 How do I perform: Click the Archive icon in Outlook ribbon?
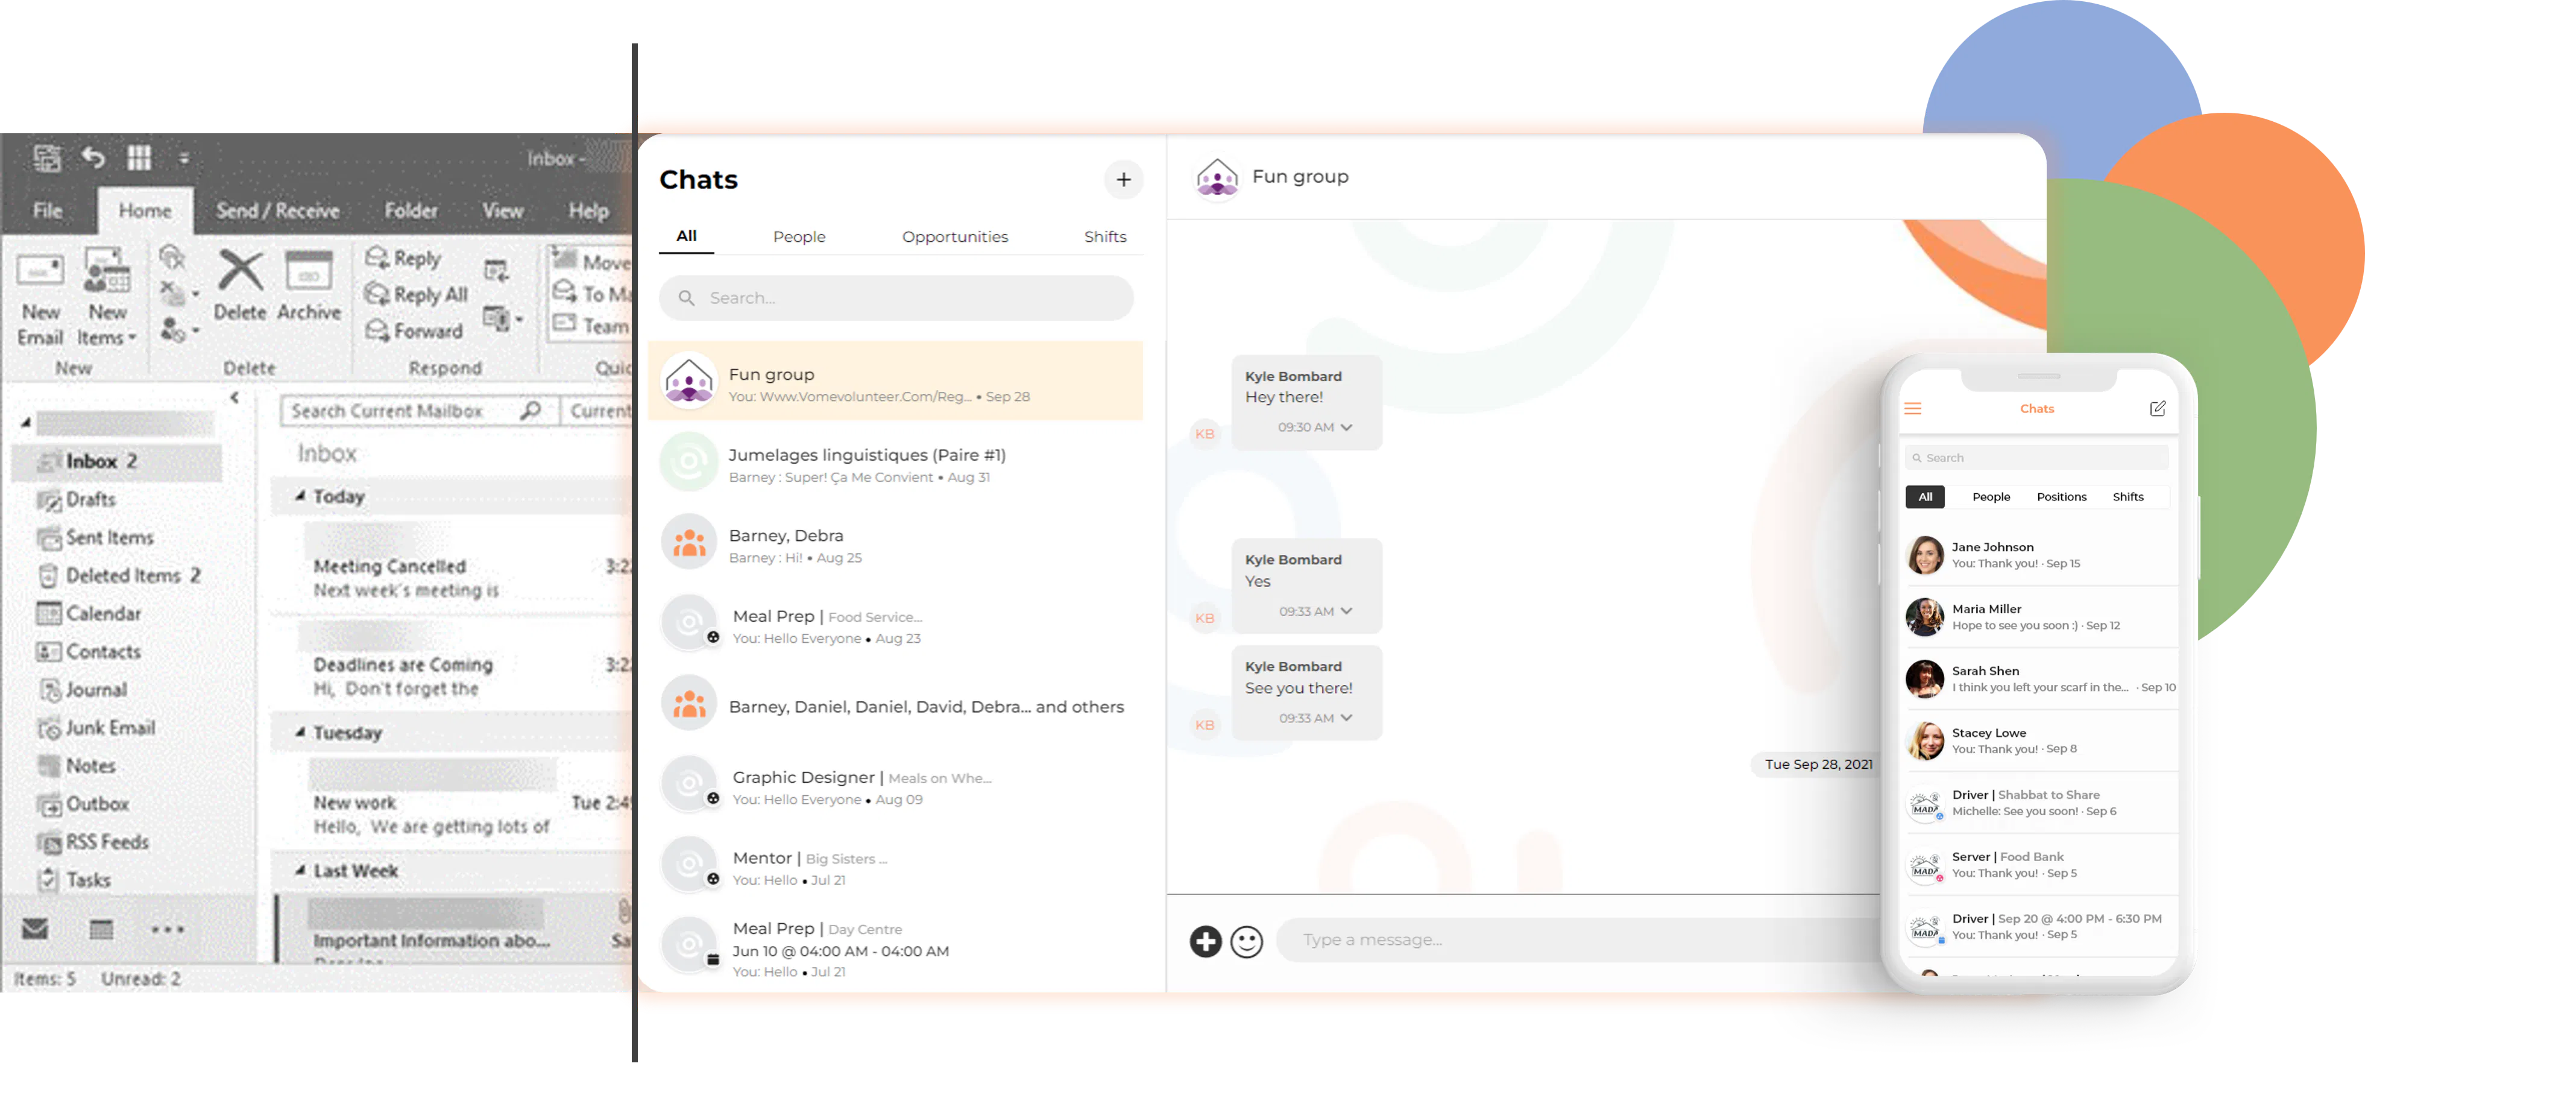[x=309, y=271]
